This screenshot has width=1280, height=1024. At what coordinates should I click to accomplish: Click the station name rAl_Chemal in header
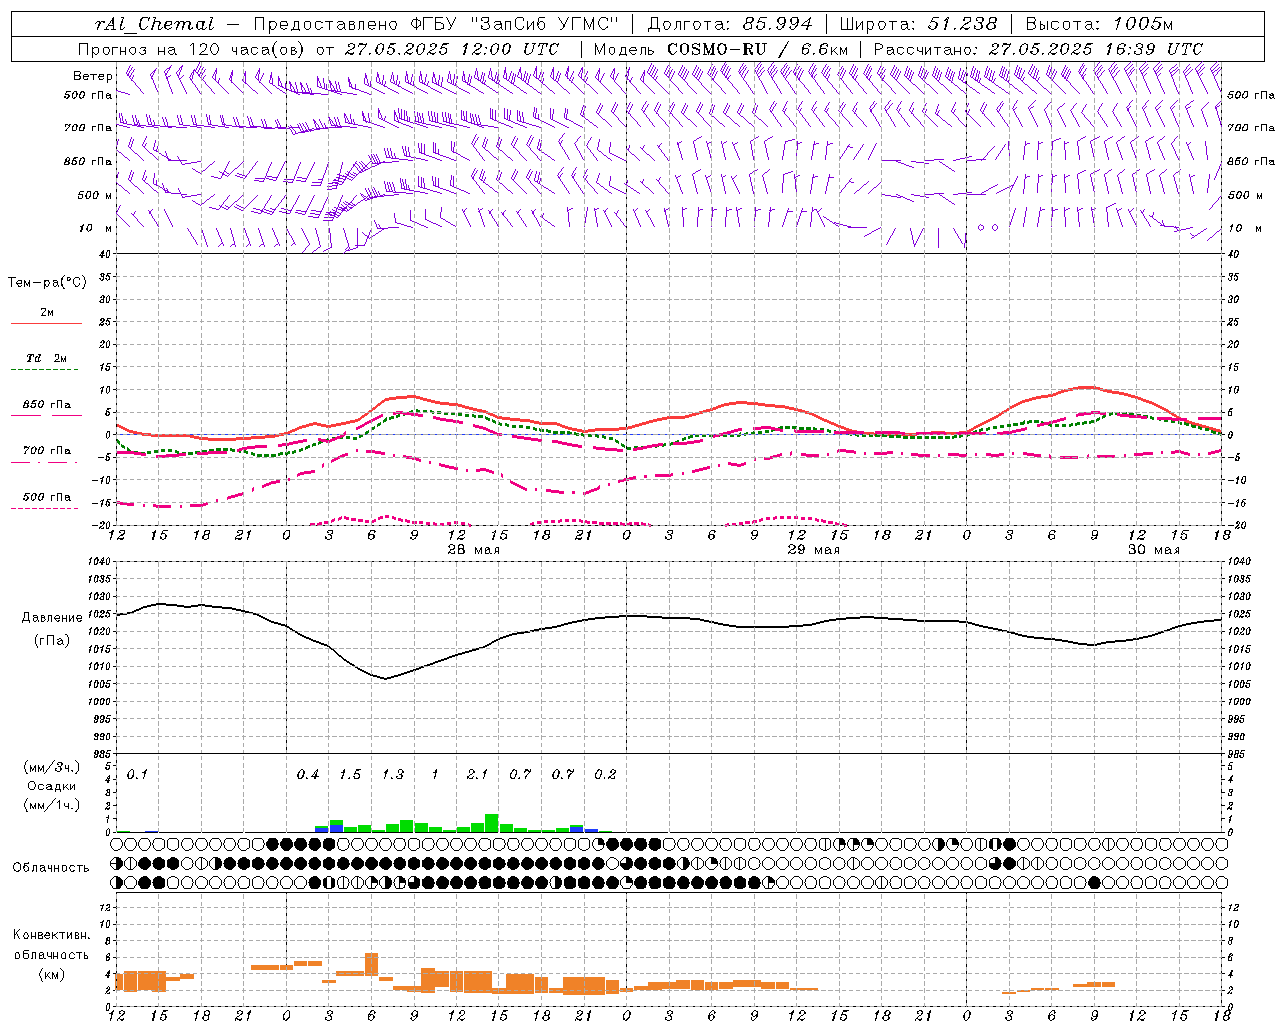click(x=155, y=24)
